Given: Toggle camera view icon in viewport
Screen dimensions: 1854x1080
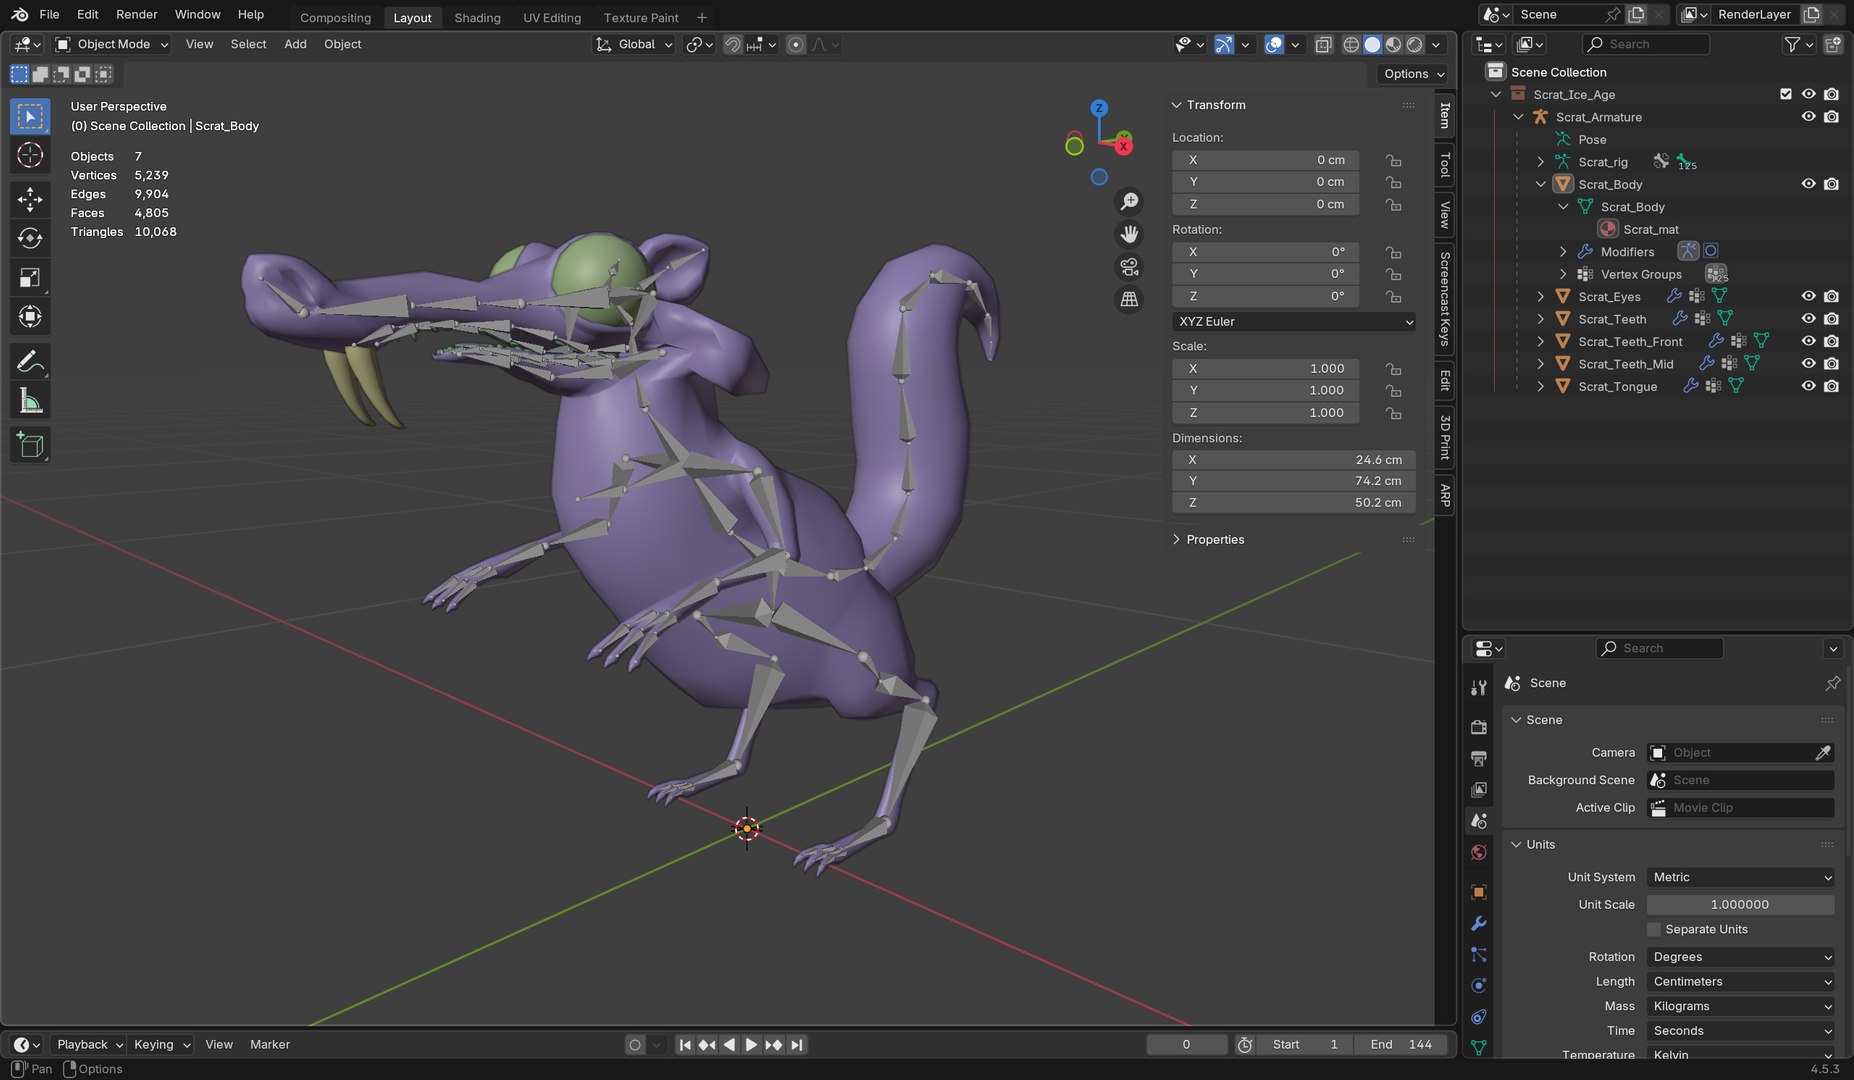Looking at the screenshot, I should coord(1129,267).
